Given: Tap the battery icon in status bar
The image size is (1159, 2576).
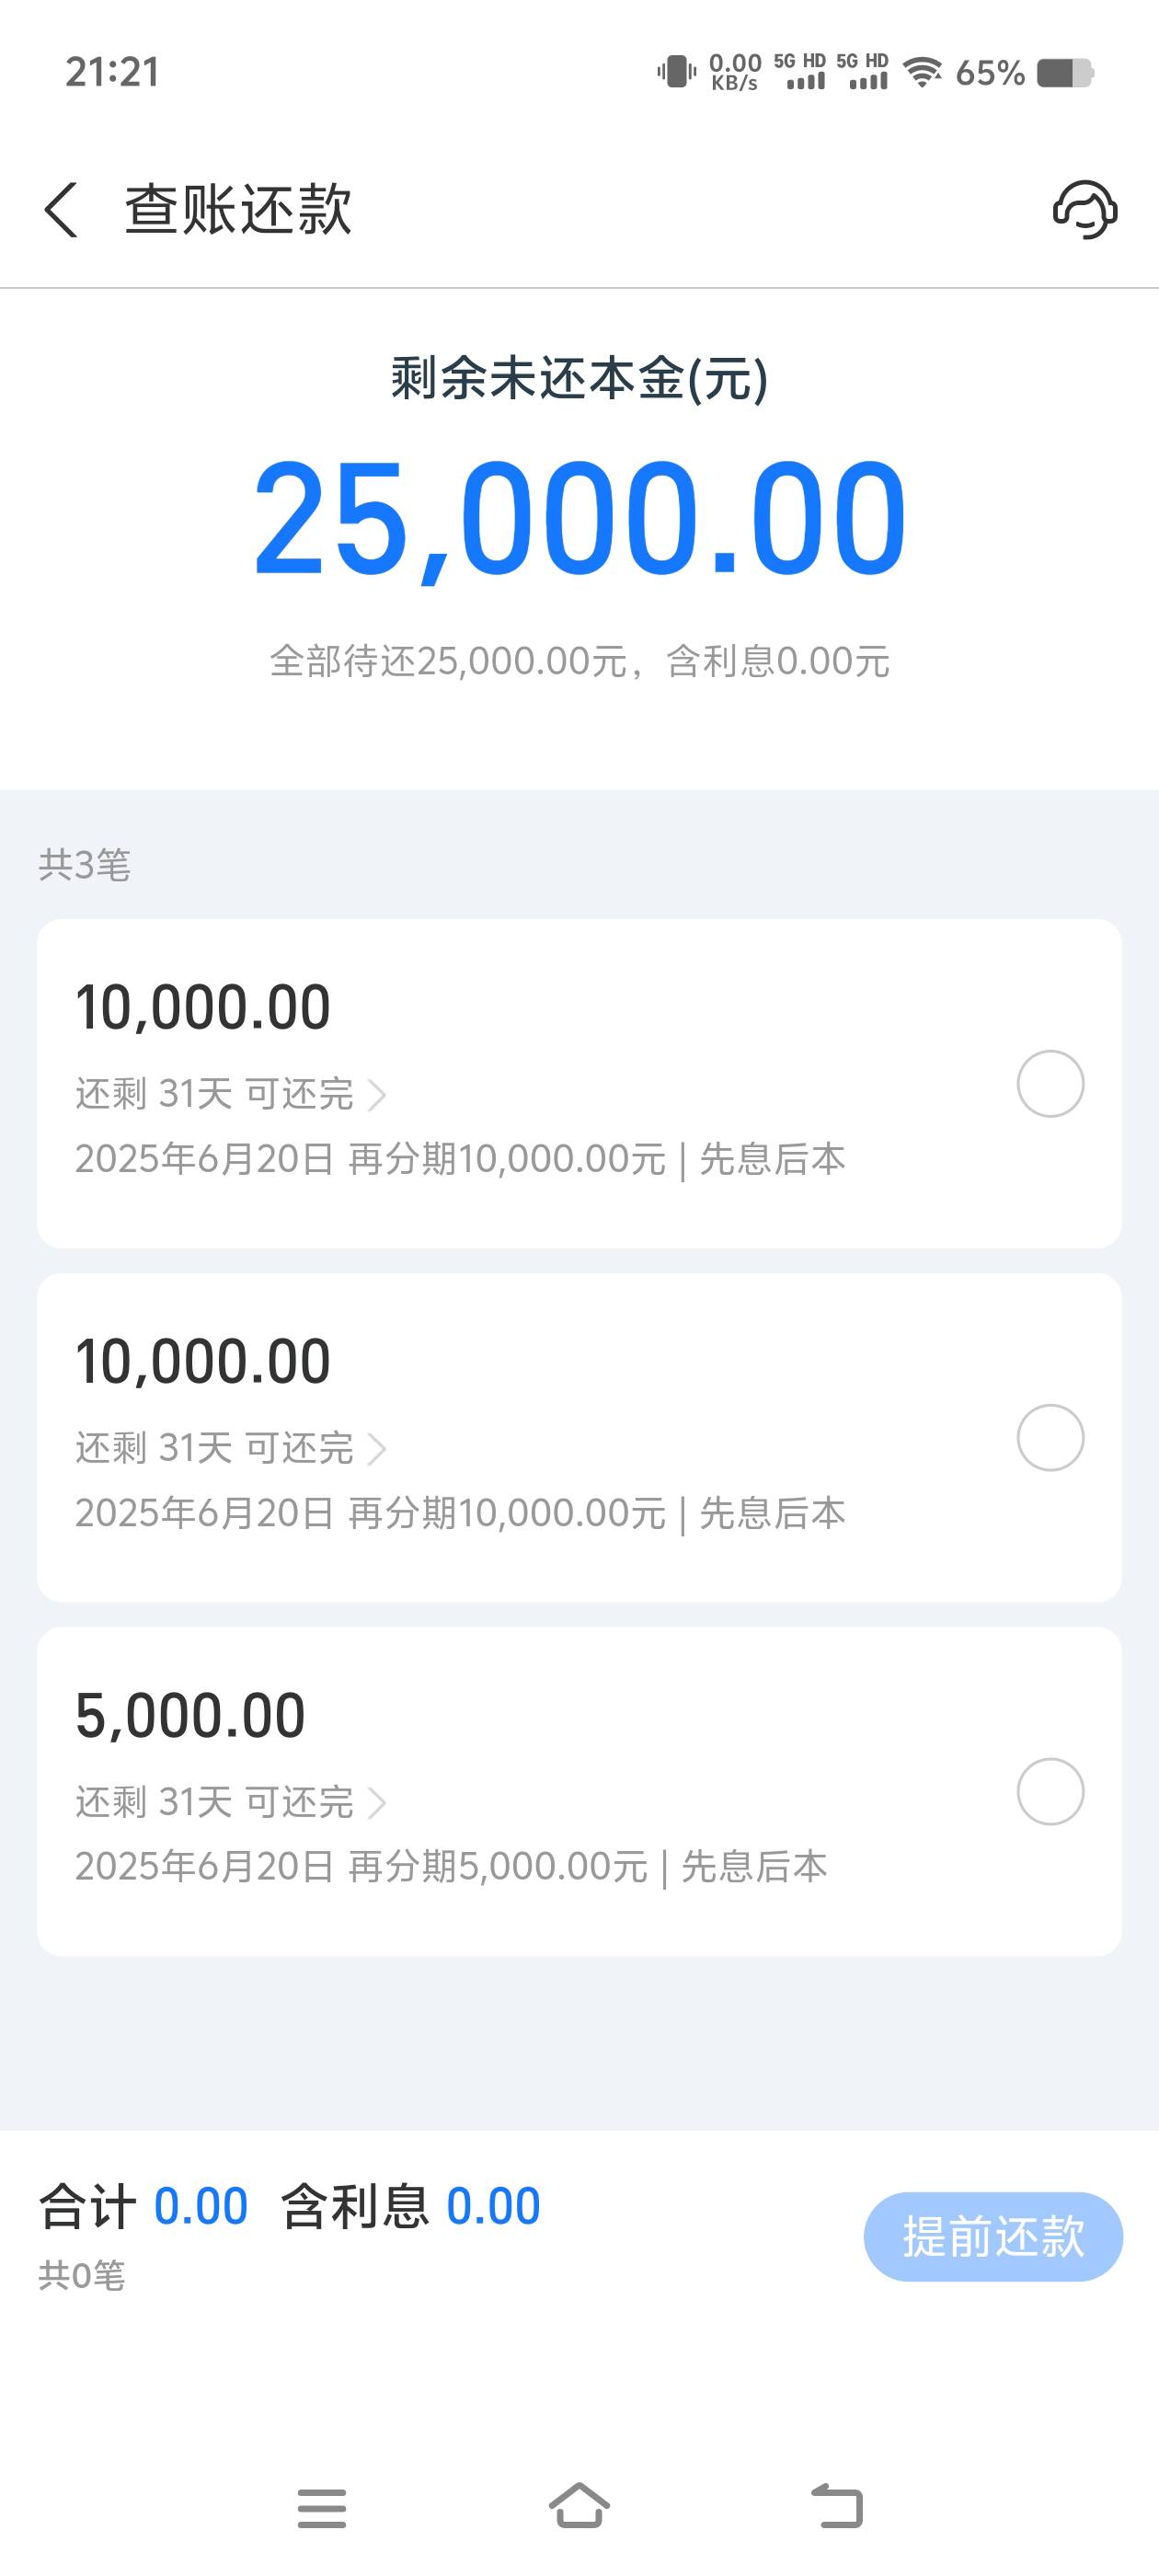Looking at the screenshot, I should pyautogui.click(x=1065, y=73).
